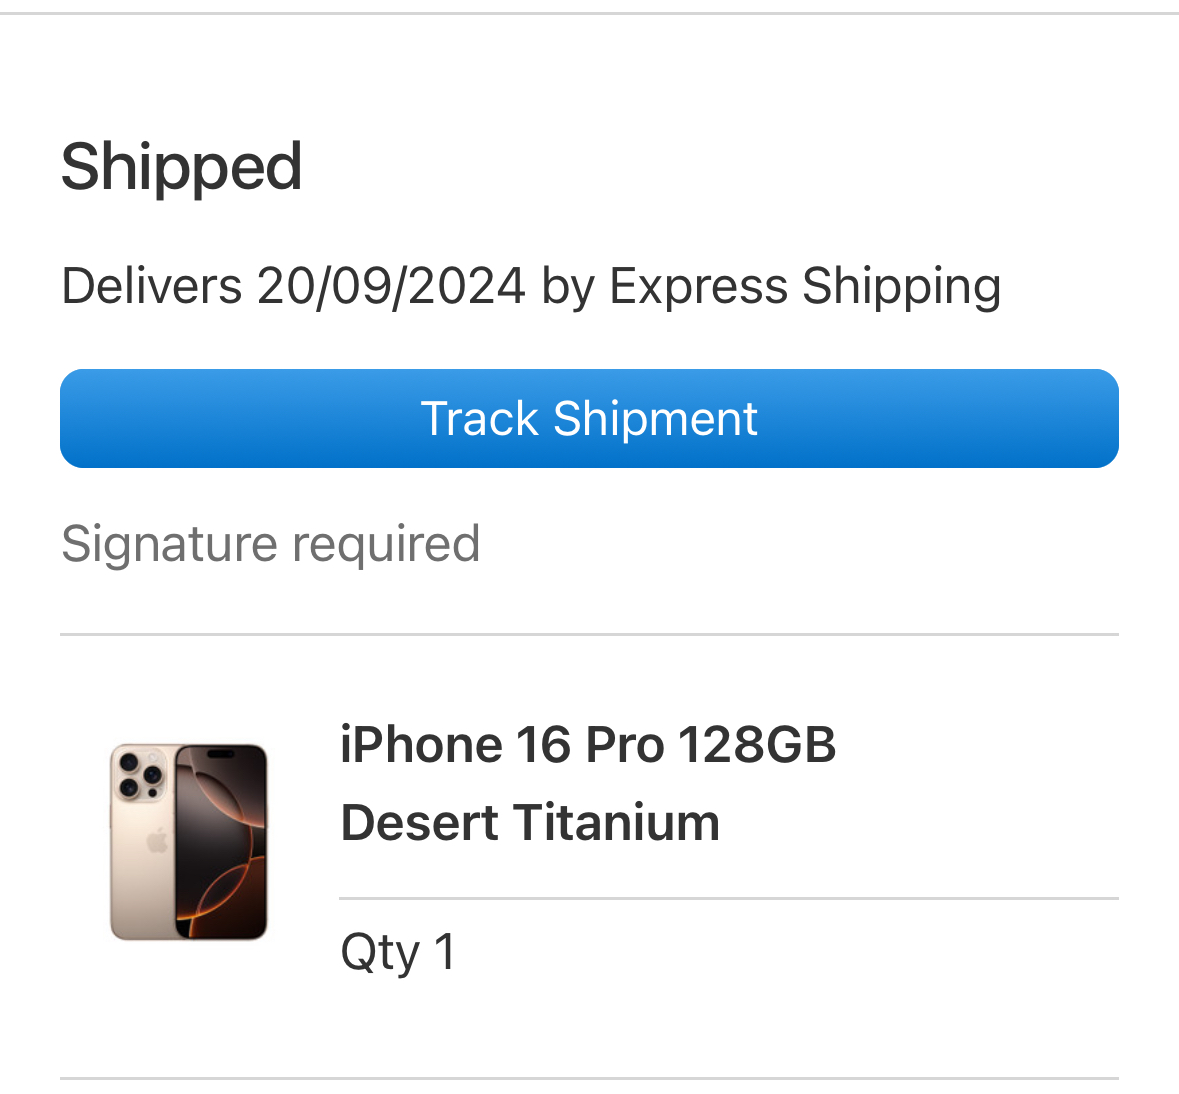Image resolution: width=1179 pixels, height=1094 pixels.
Task: Click the Track Shipment button
Action: click(x=589, y=418)
